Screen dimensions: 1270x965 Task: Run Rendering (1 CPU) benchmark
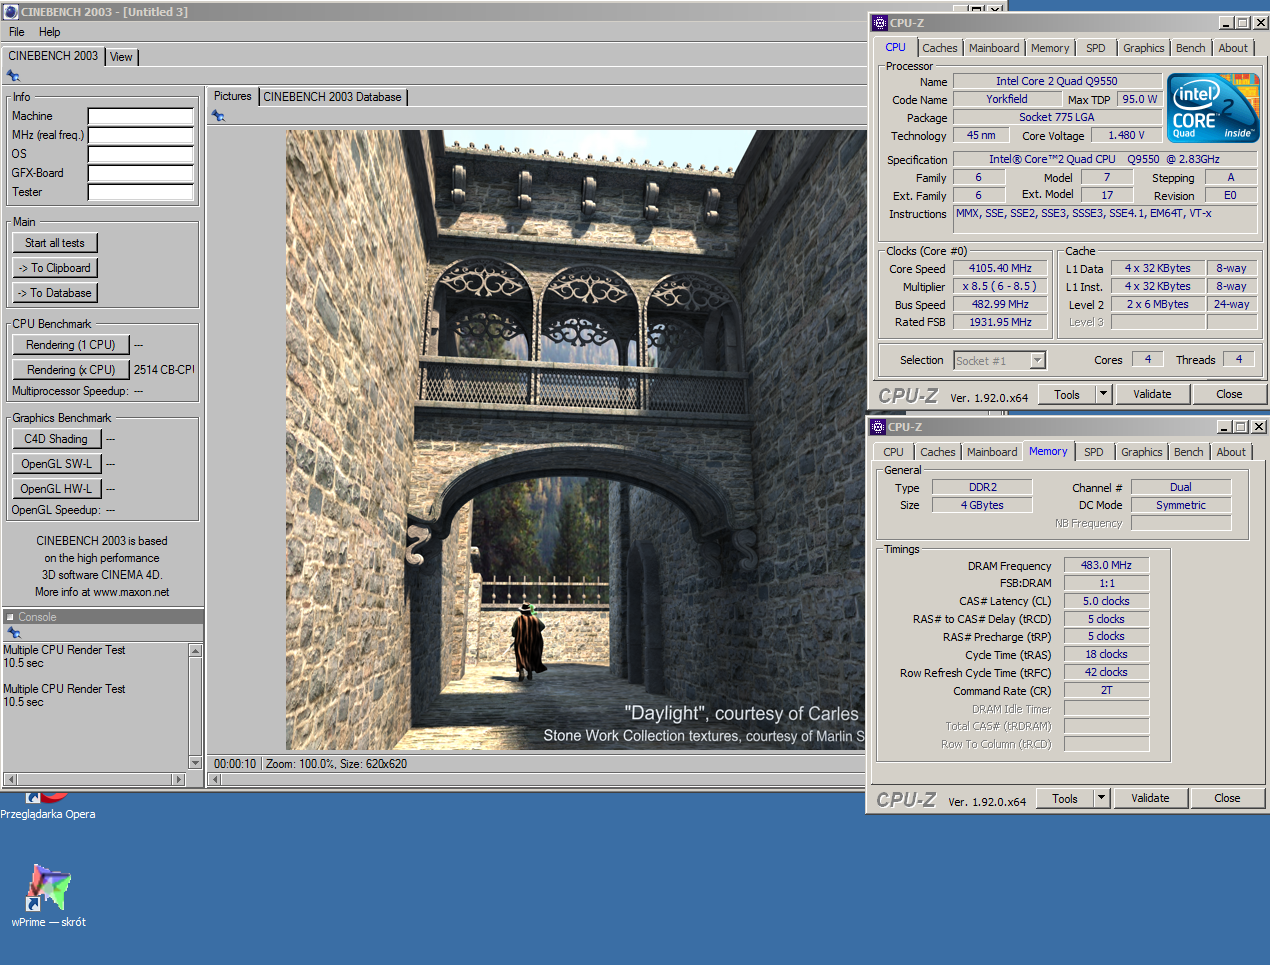point(71,345)
